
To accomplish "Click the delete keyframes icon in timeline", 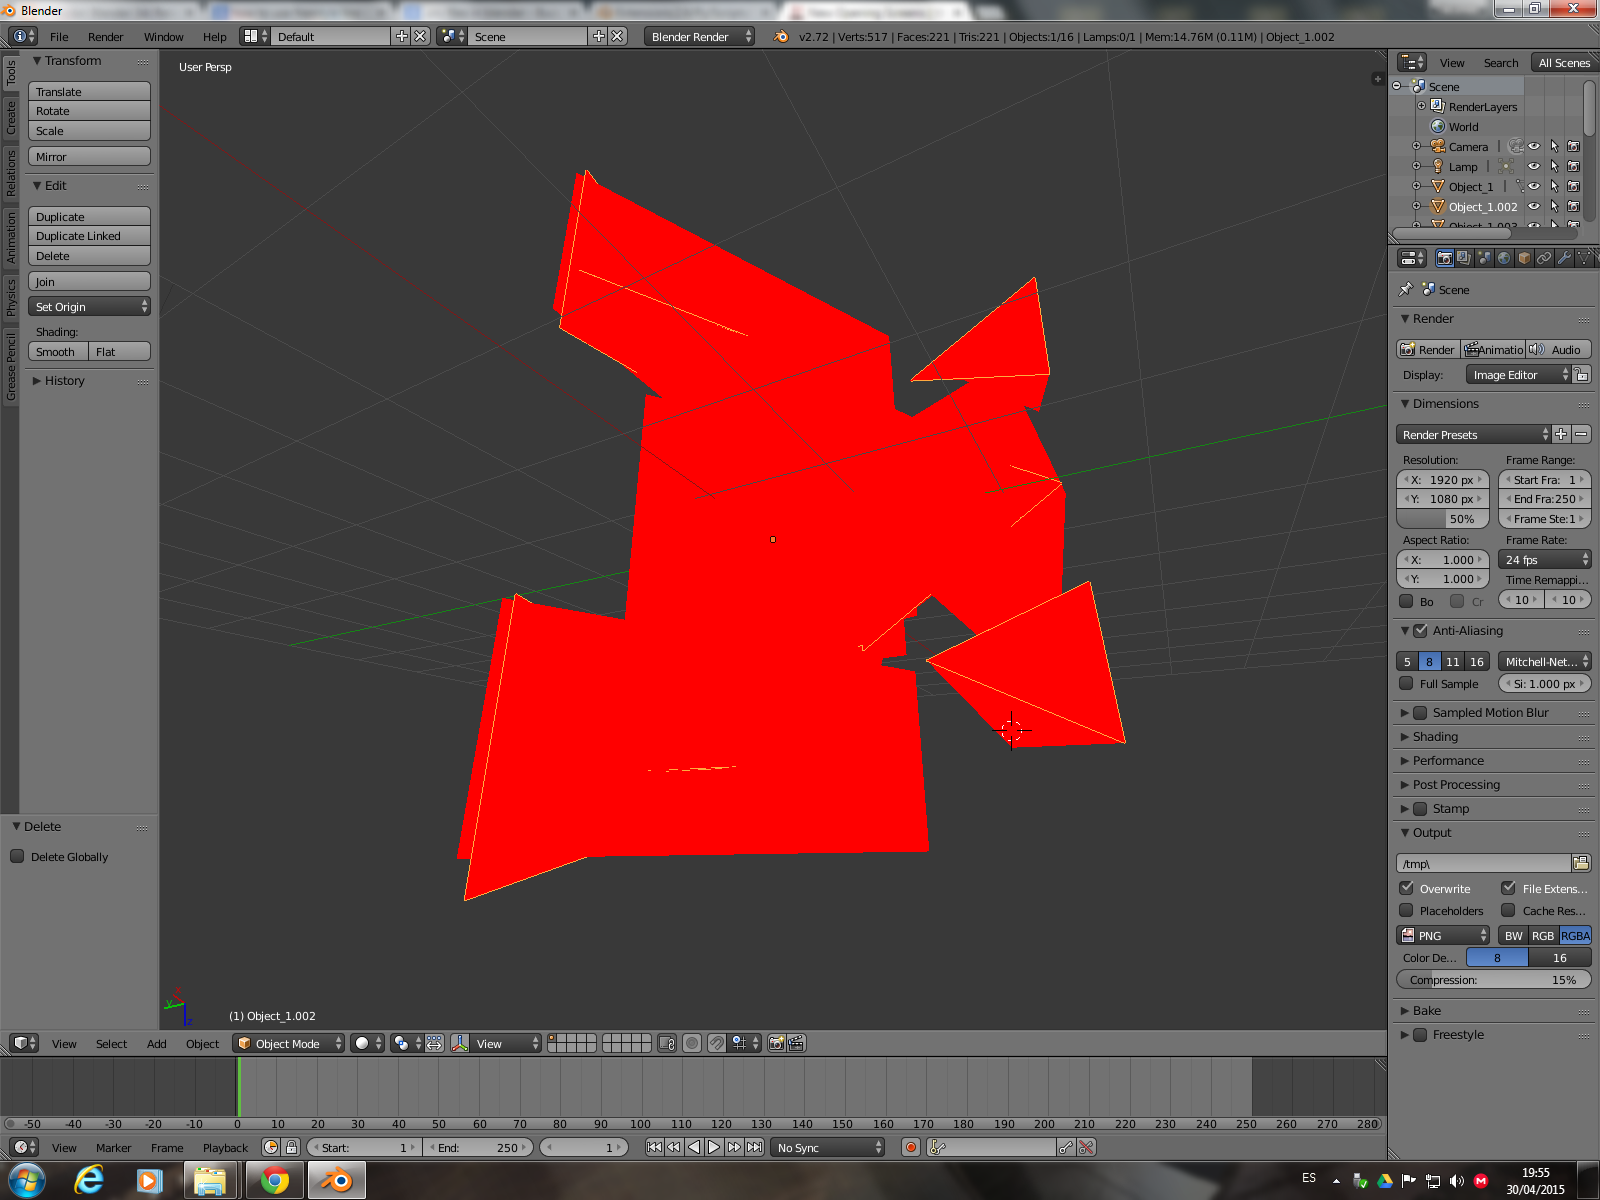I will tap(1086, 1147).
